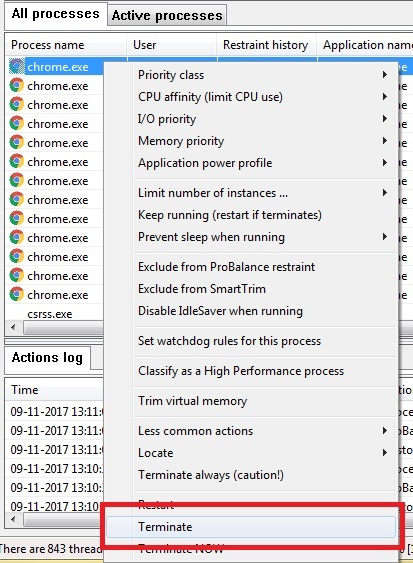Sort by the Application name column header

[x=365, y=45]
